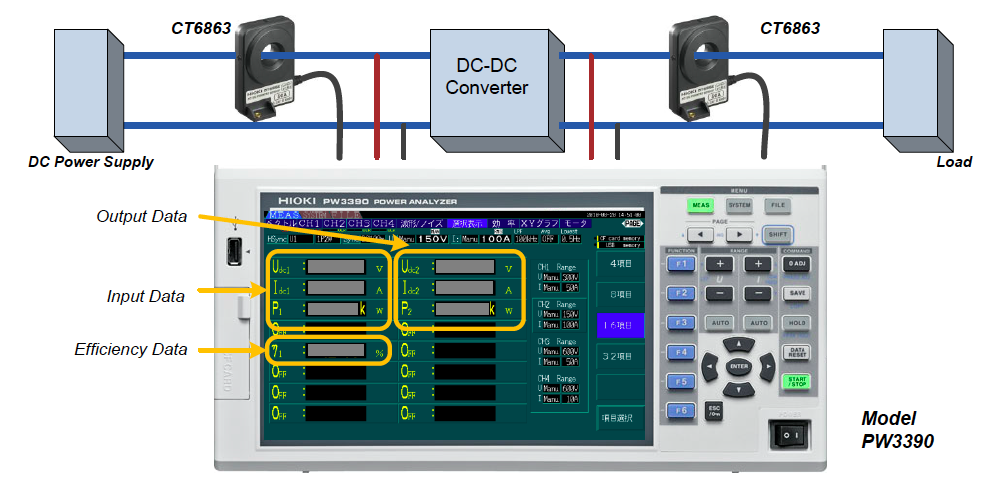Select the Lowest 0.5Hz setting
The width and height of the screenshot is (988, 486).
click(570, 240)
